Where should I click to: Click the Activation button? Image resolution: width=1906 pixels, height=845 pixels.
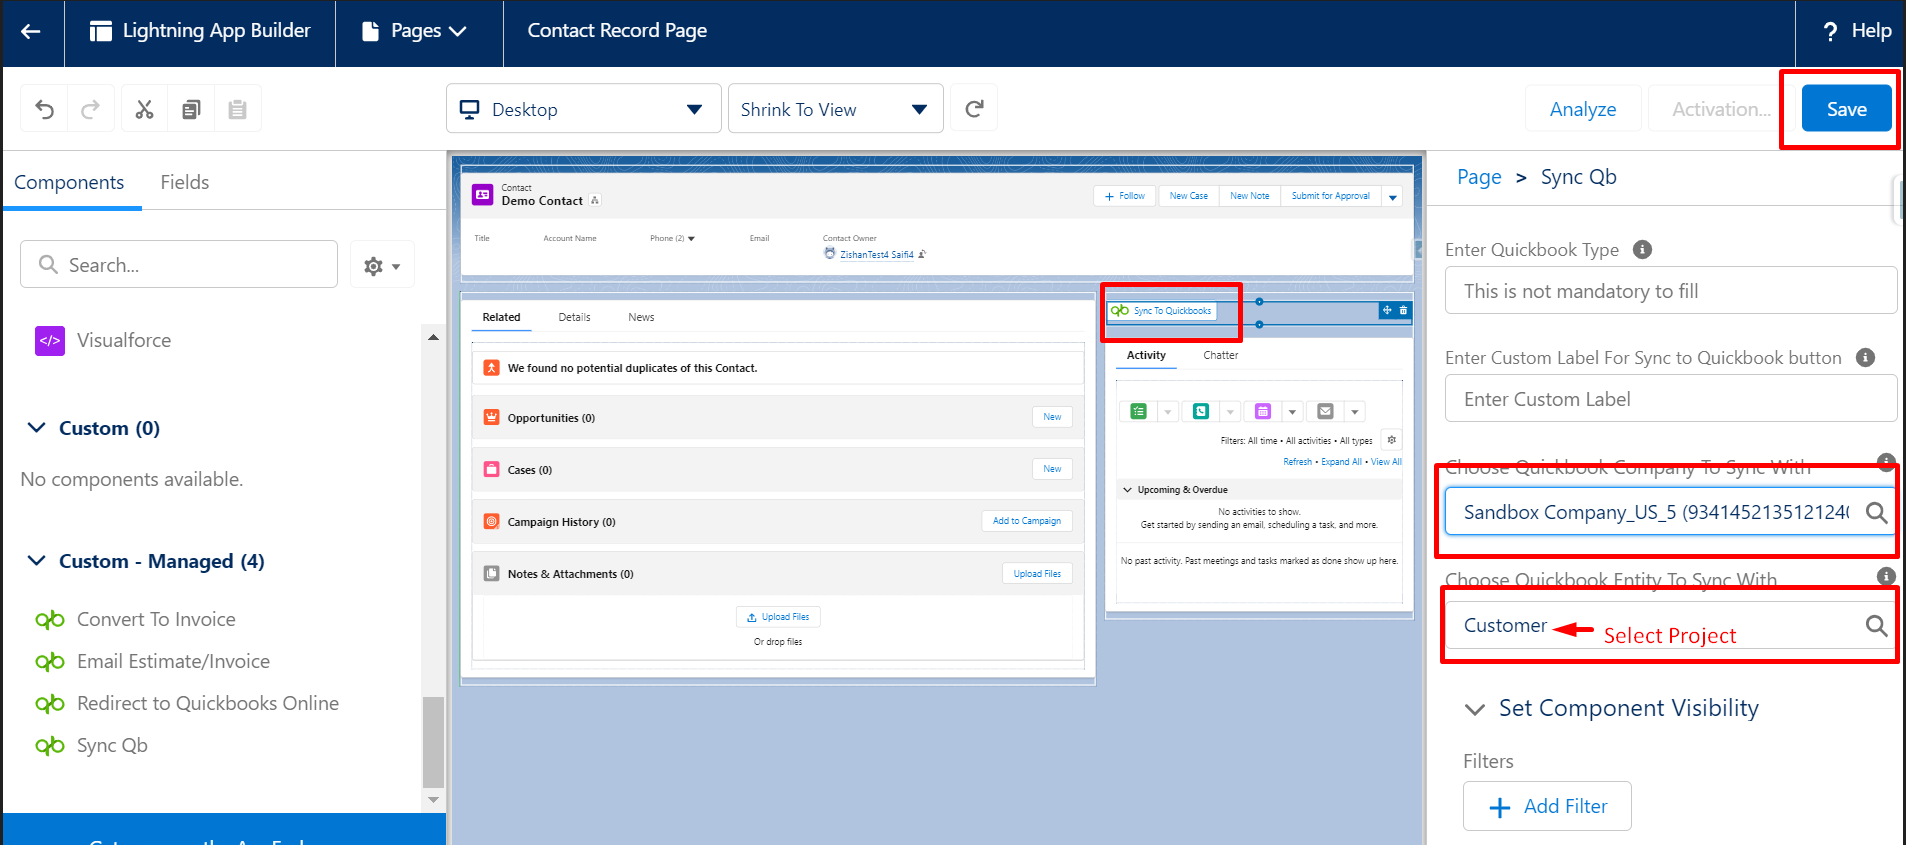1721,109
